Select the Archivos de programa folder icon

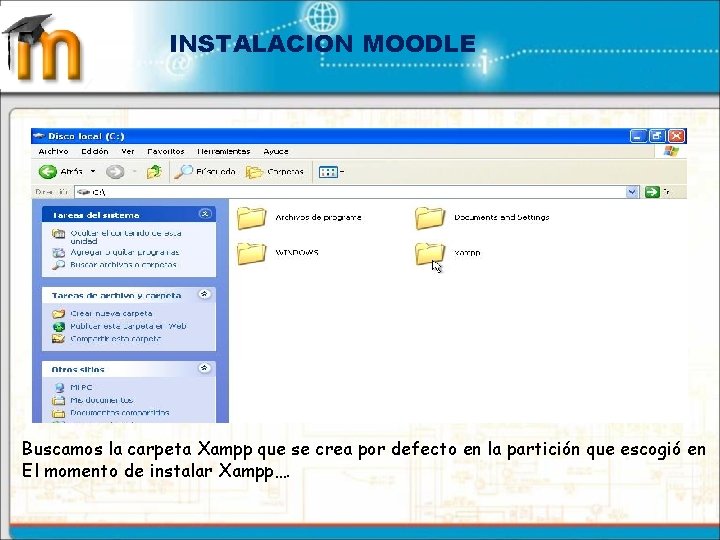251,218
